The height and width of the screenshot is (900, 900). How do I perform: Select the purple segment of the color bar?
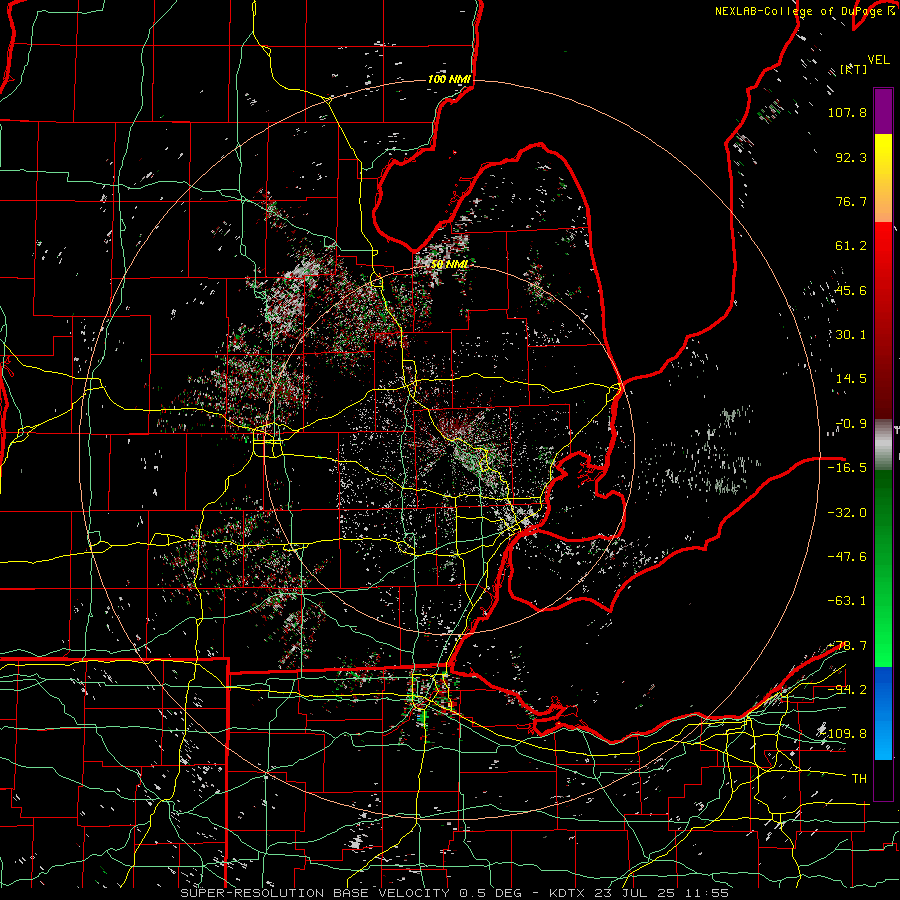pyautogui.click(x=883, y=111)
